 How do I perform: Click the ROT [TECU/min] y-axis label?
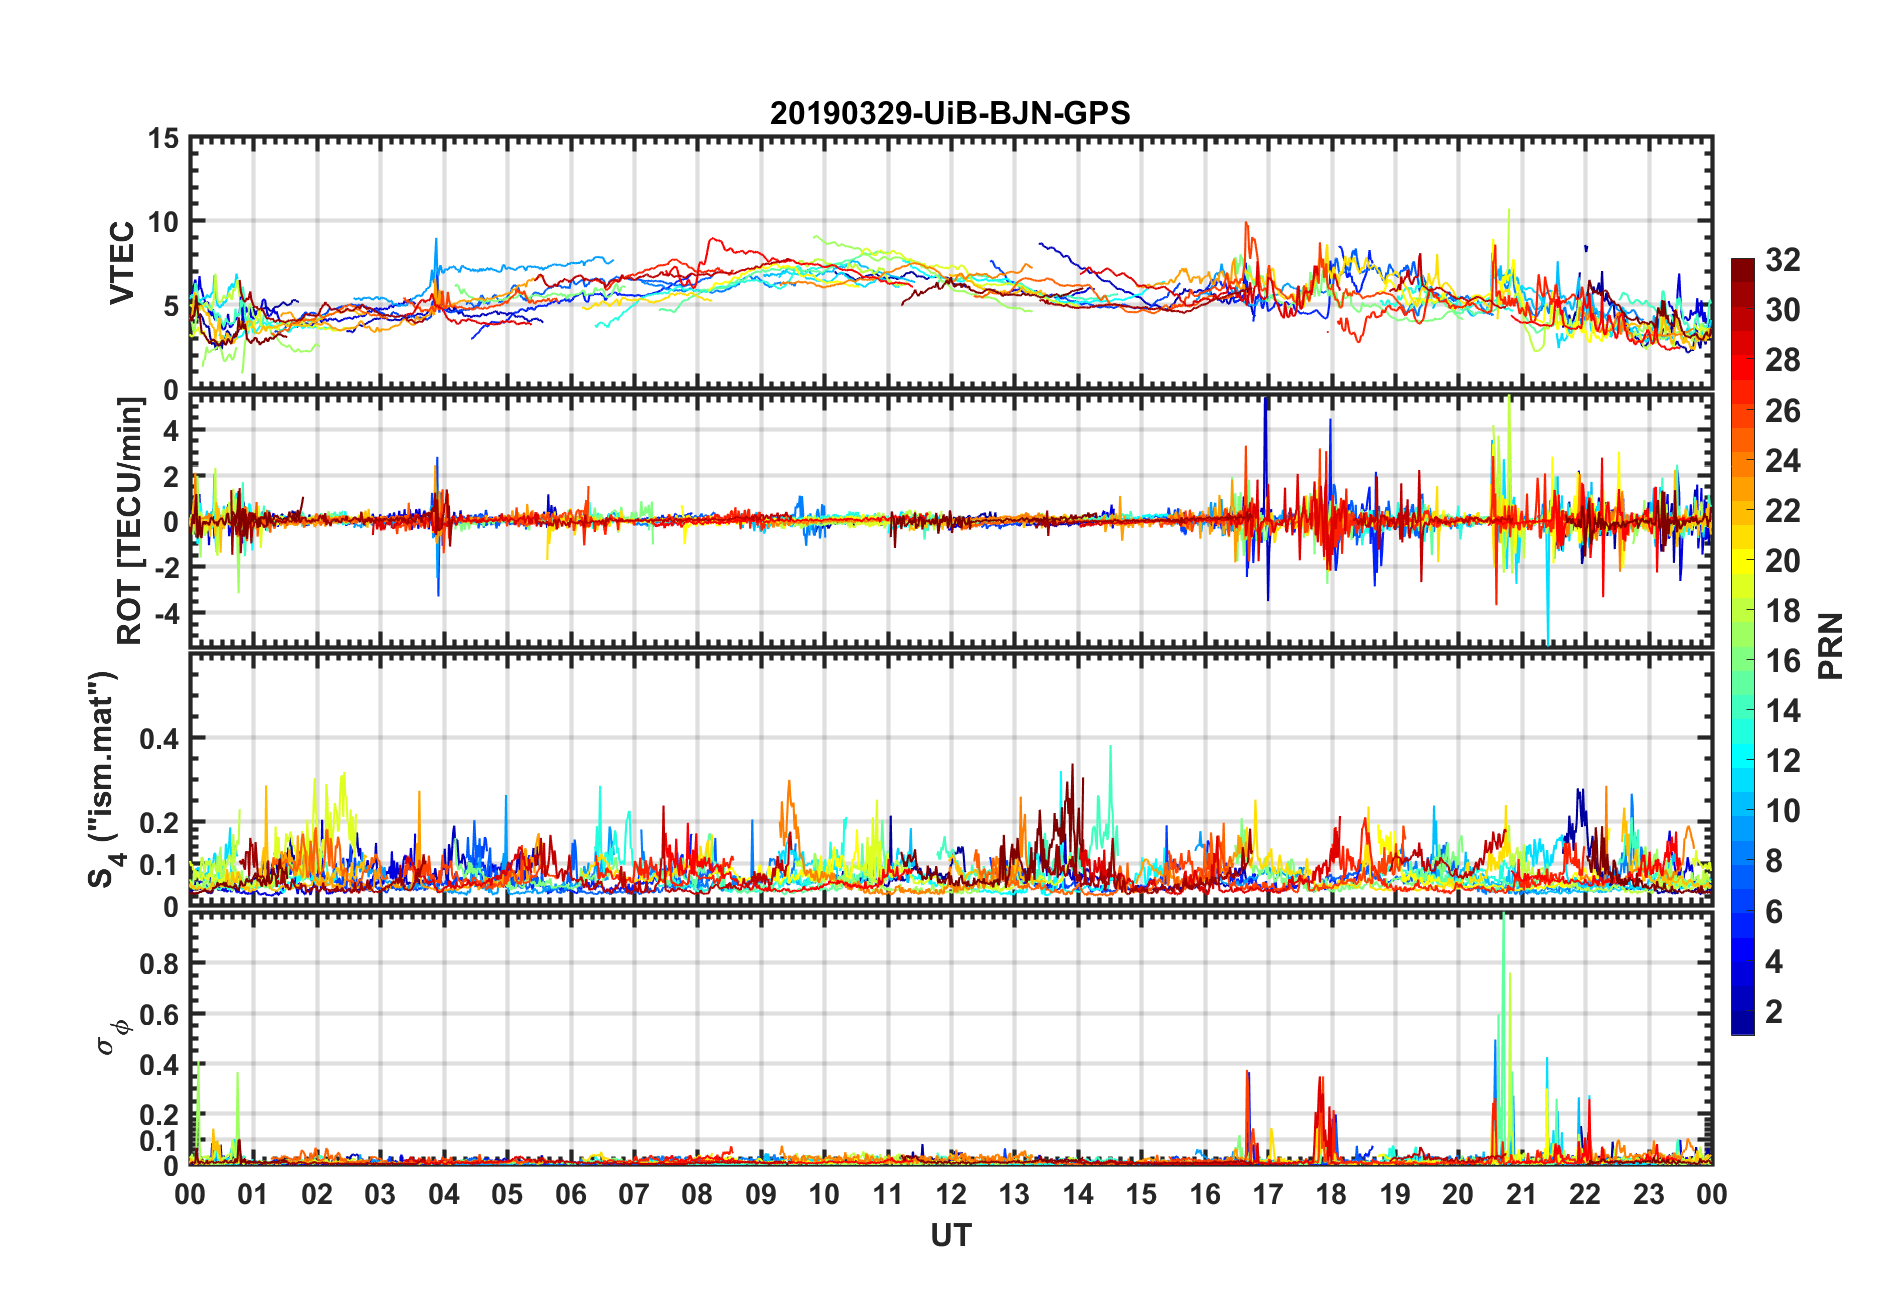coord(130,521)
